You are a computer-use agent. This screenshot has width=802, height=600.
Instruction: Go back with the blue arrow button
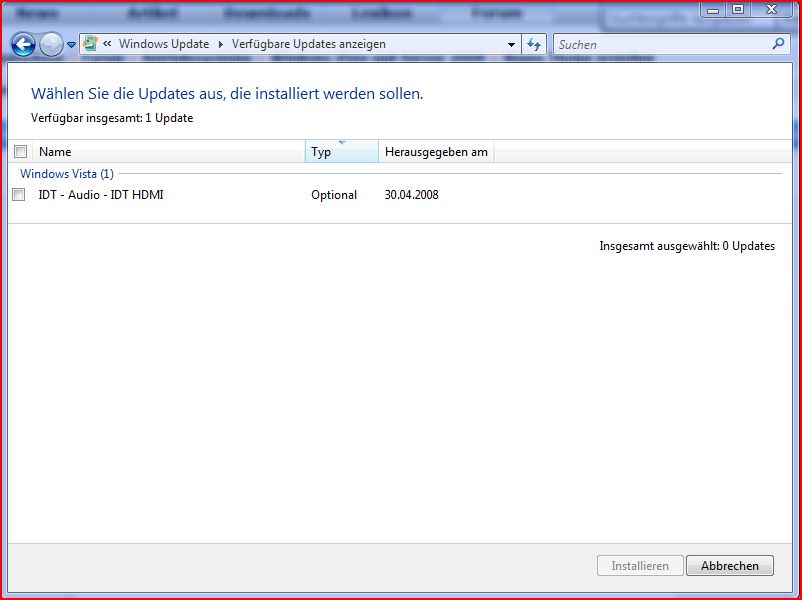pyautogui.click(x=24, y=45)
